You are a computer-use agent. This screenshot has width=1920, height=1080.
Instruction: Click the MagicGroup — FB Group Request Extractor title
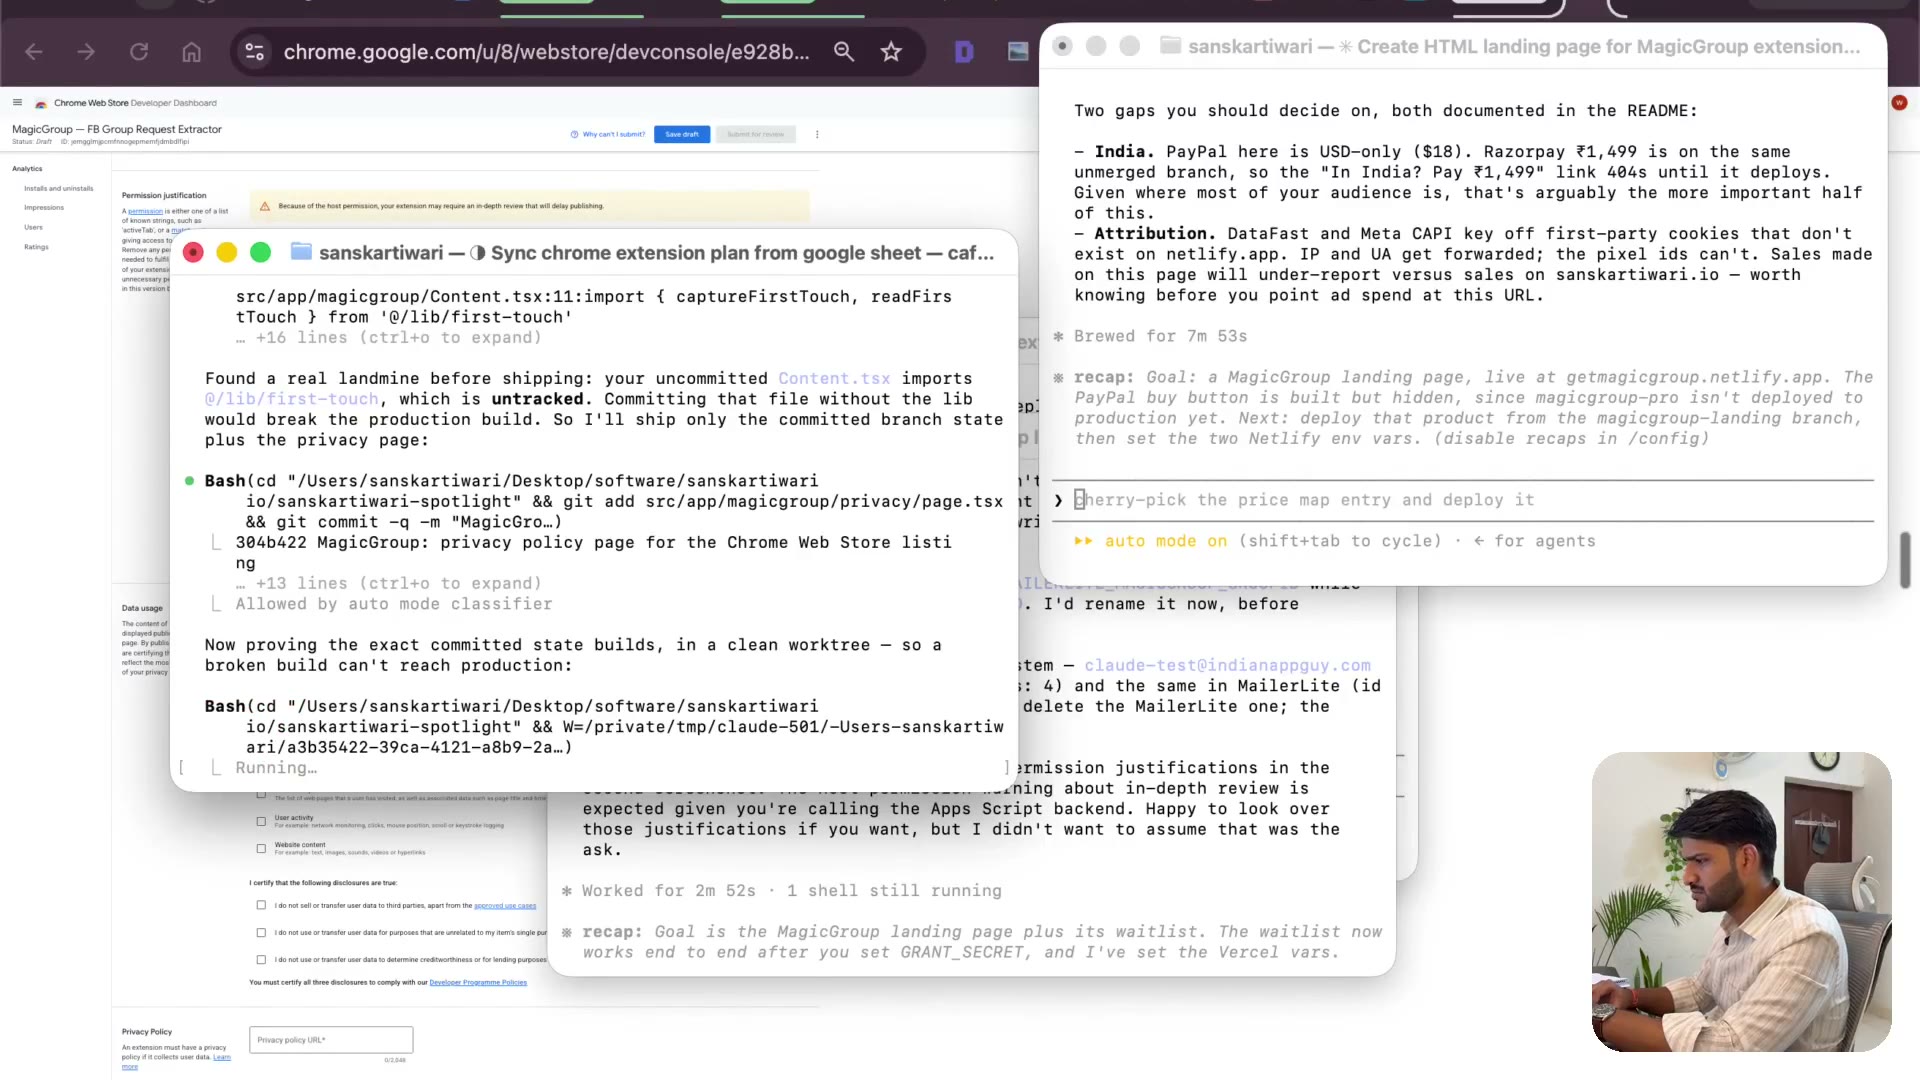coord(117,129)
